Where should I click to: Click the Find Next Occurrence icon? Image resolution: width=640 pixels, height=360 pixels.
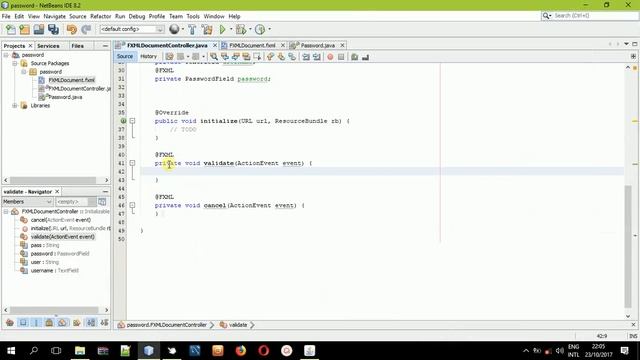(x=236, y=57)
